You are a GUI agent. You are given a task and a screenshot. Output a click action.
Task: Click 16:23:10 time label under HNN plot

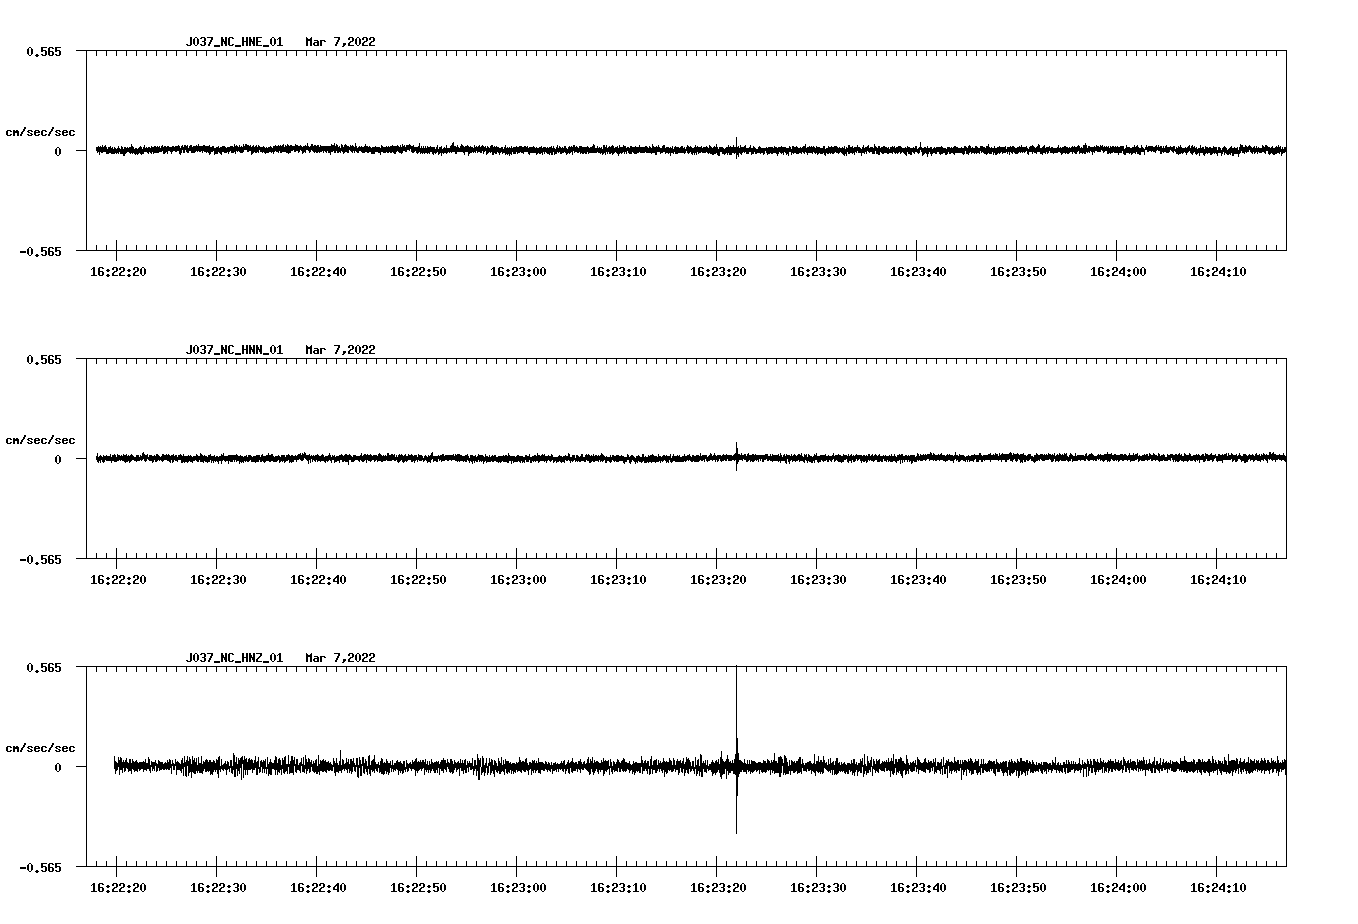coord(617,579)
